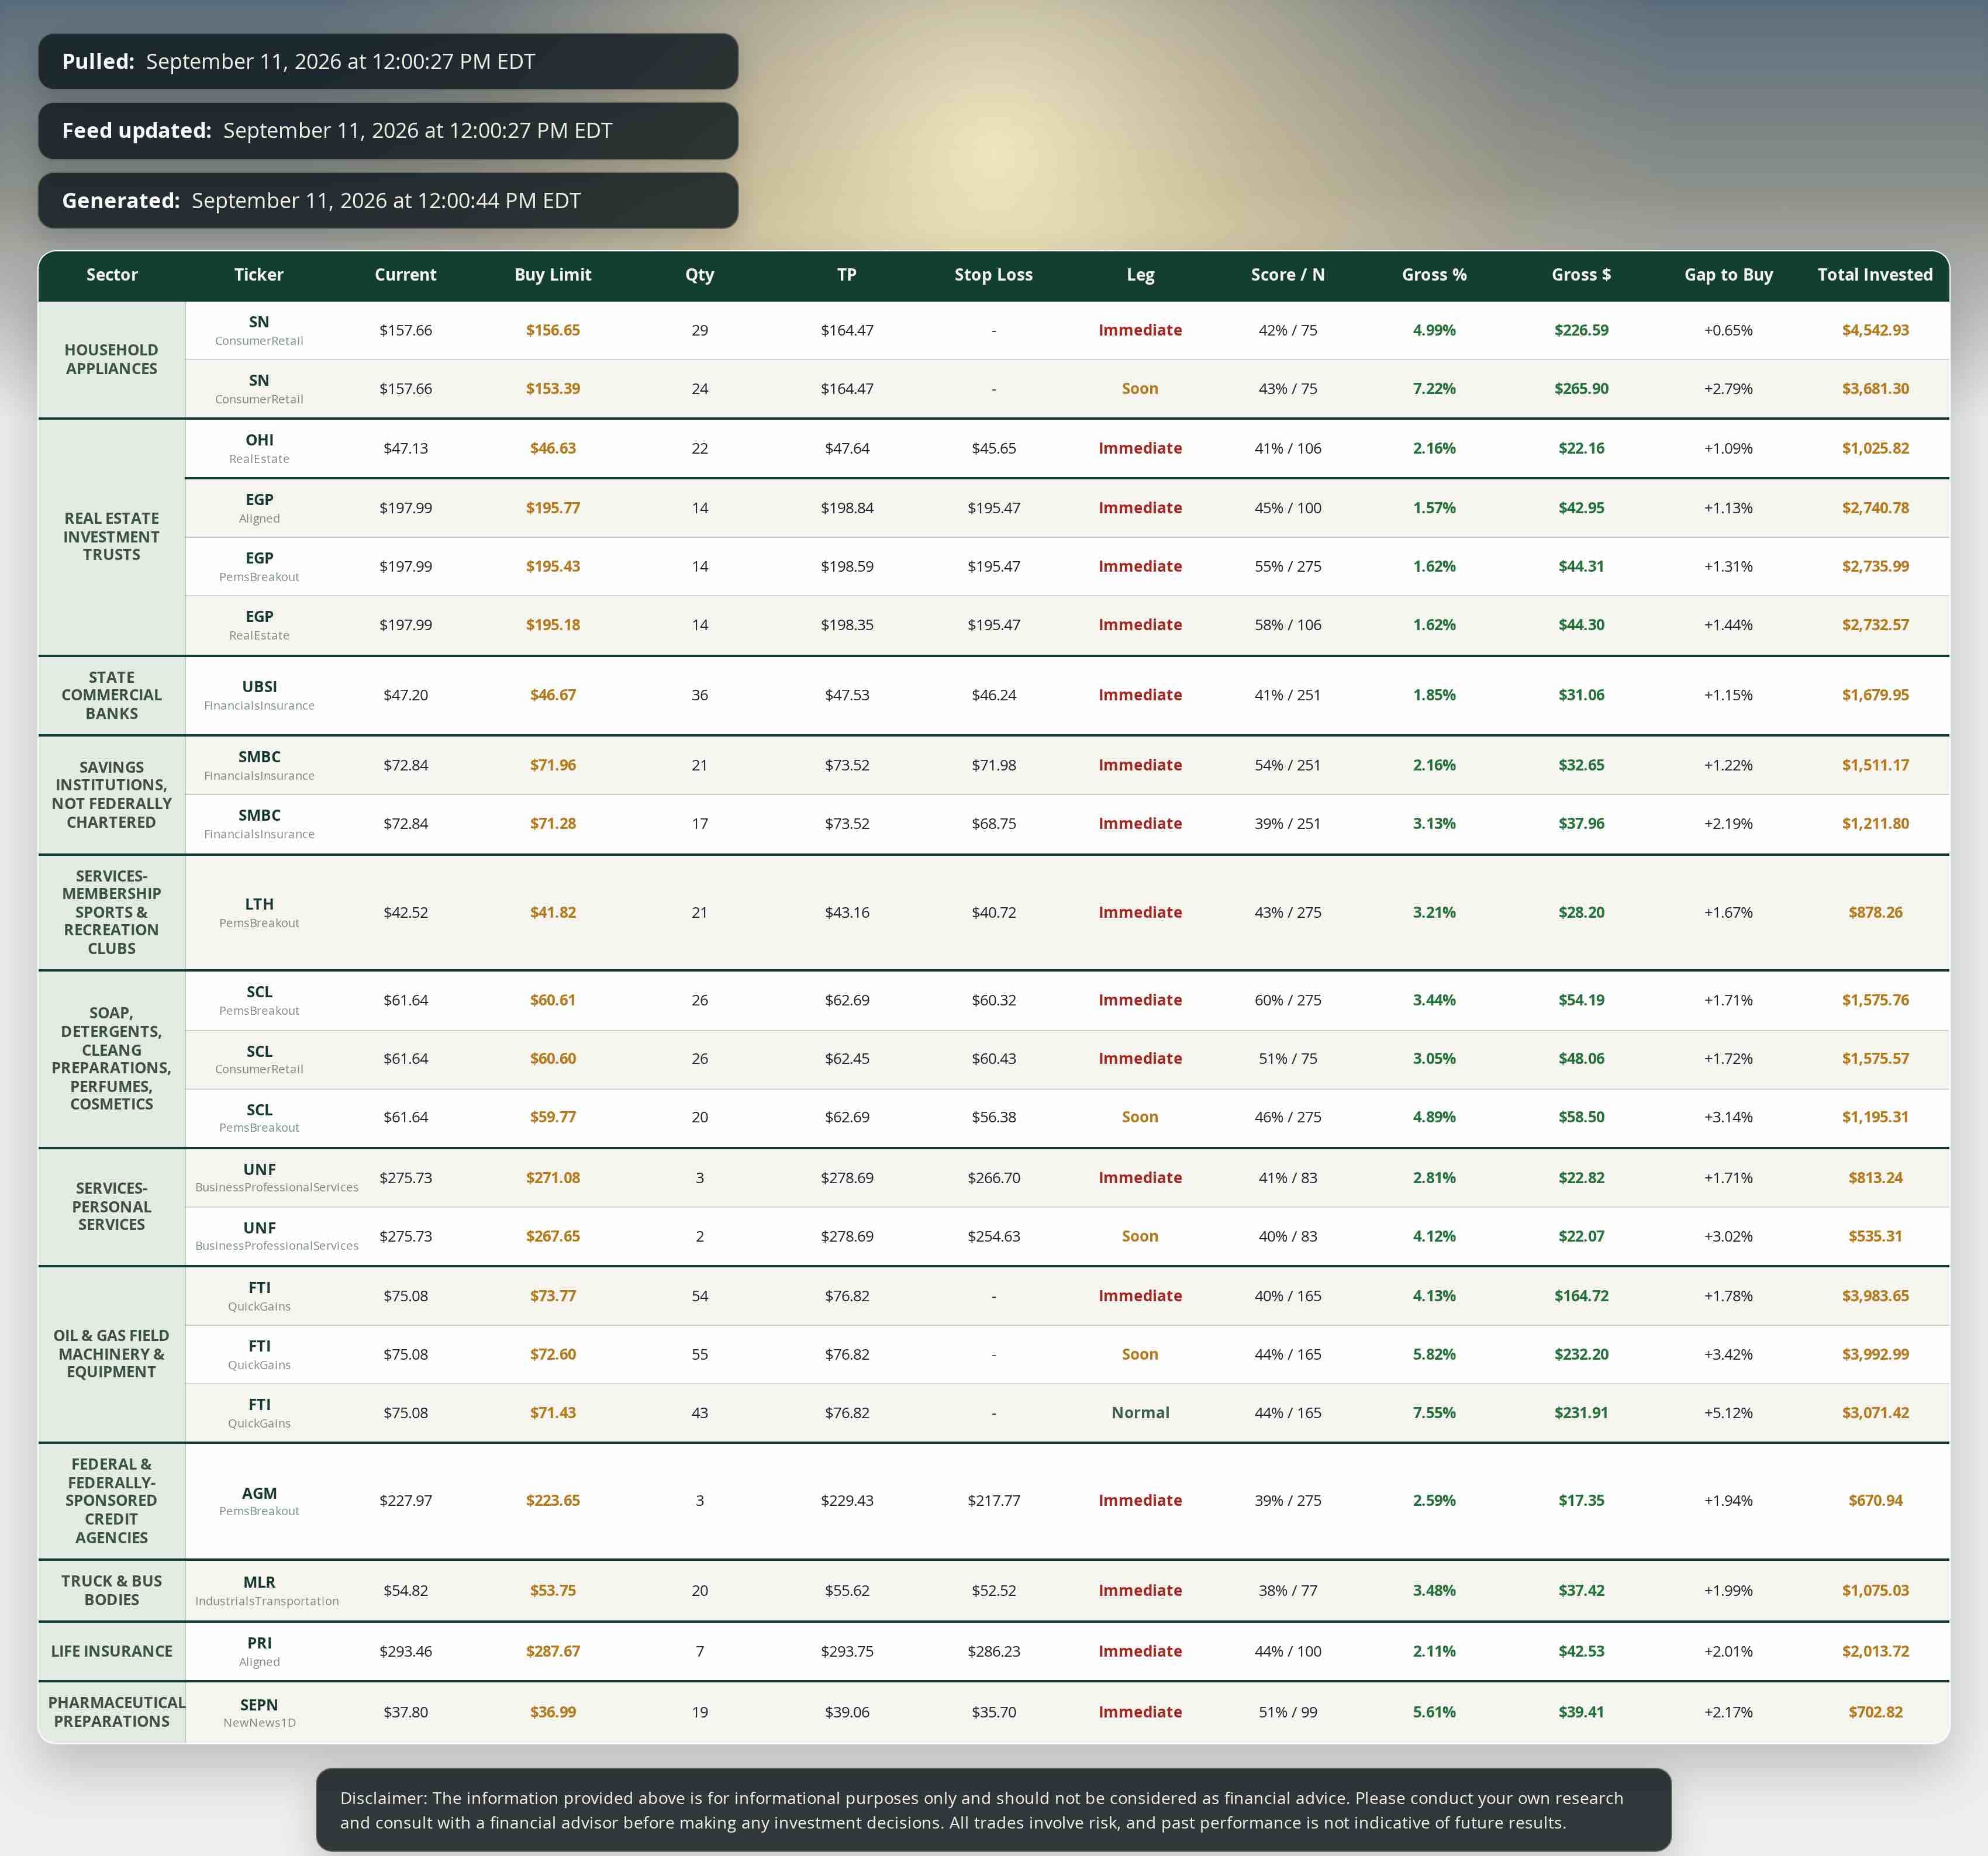Click the 58% / 106 score for EGP
This screenshot has width=1988, height=1856.
pyautogui.click(x=1287, y=625)
